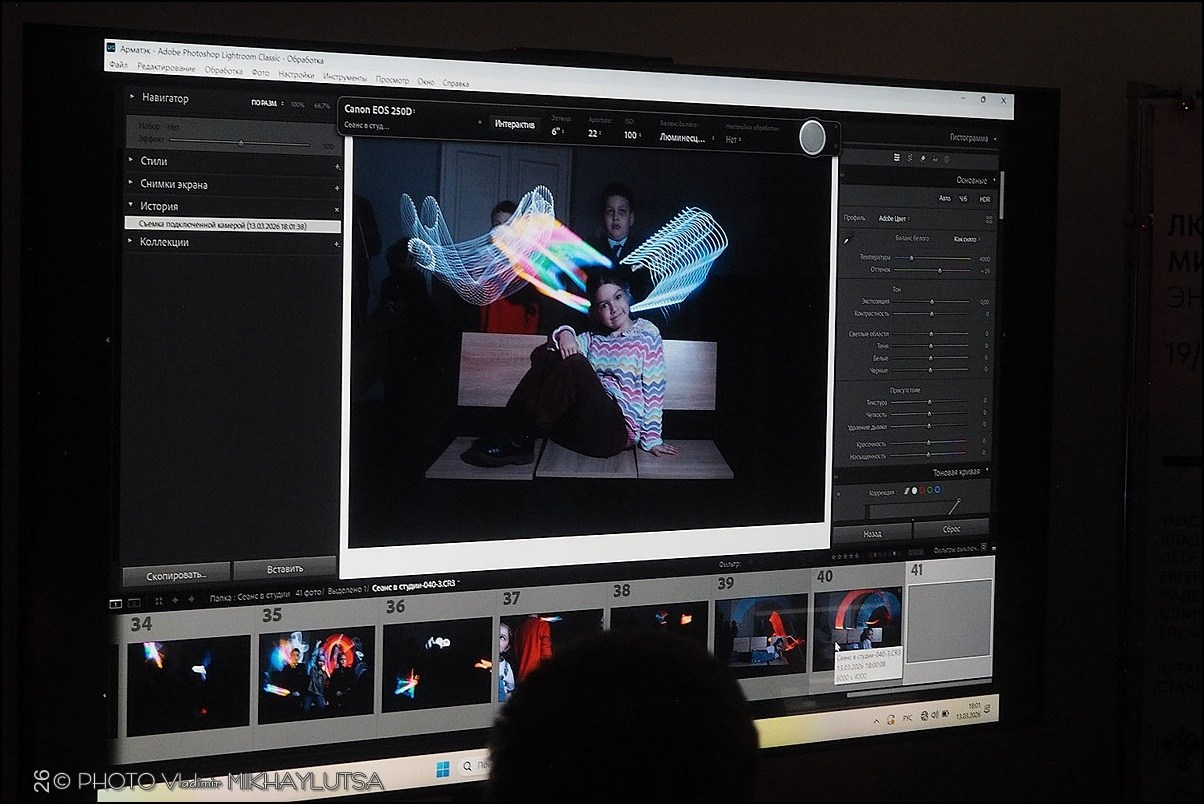Click the plus icon beside Стили
The image size is (1204, 804).
[x=337, y=166]
